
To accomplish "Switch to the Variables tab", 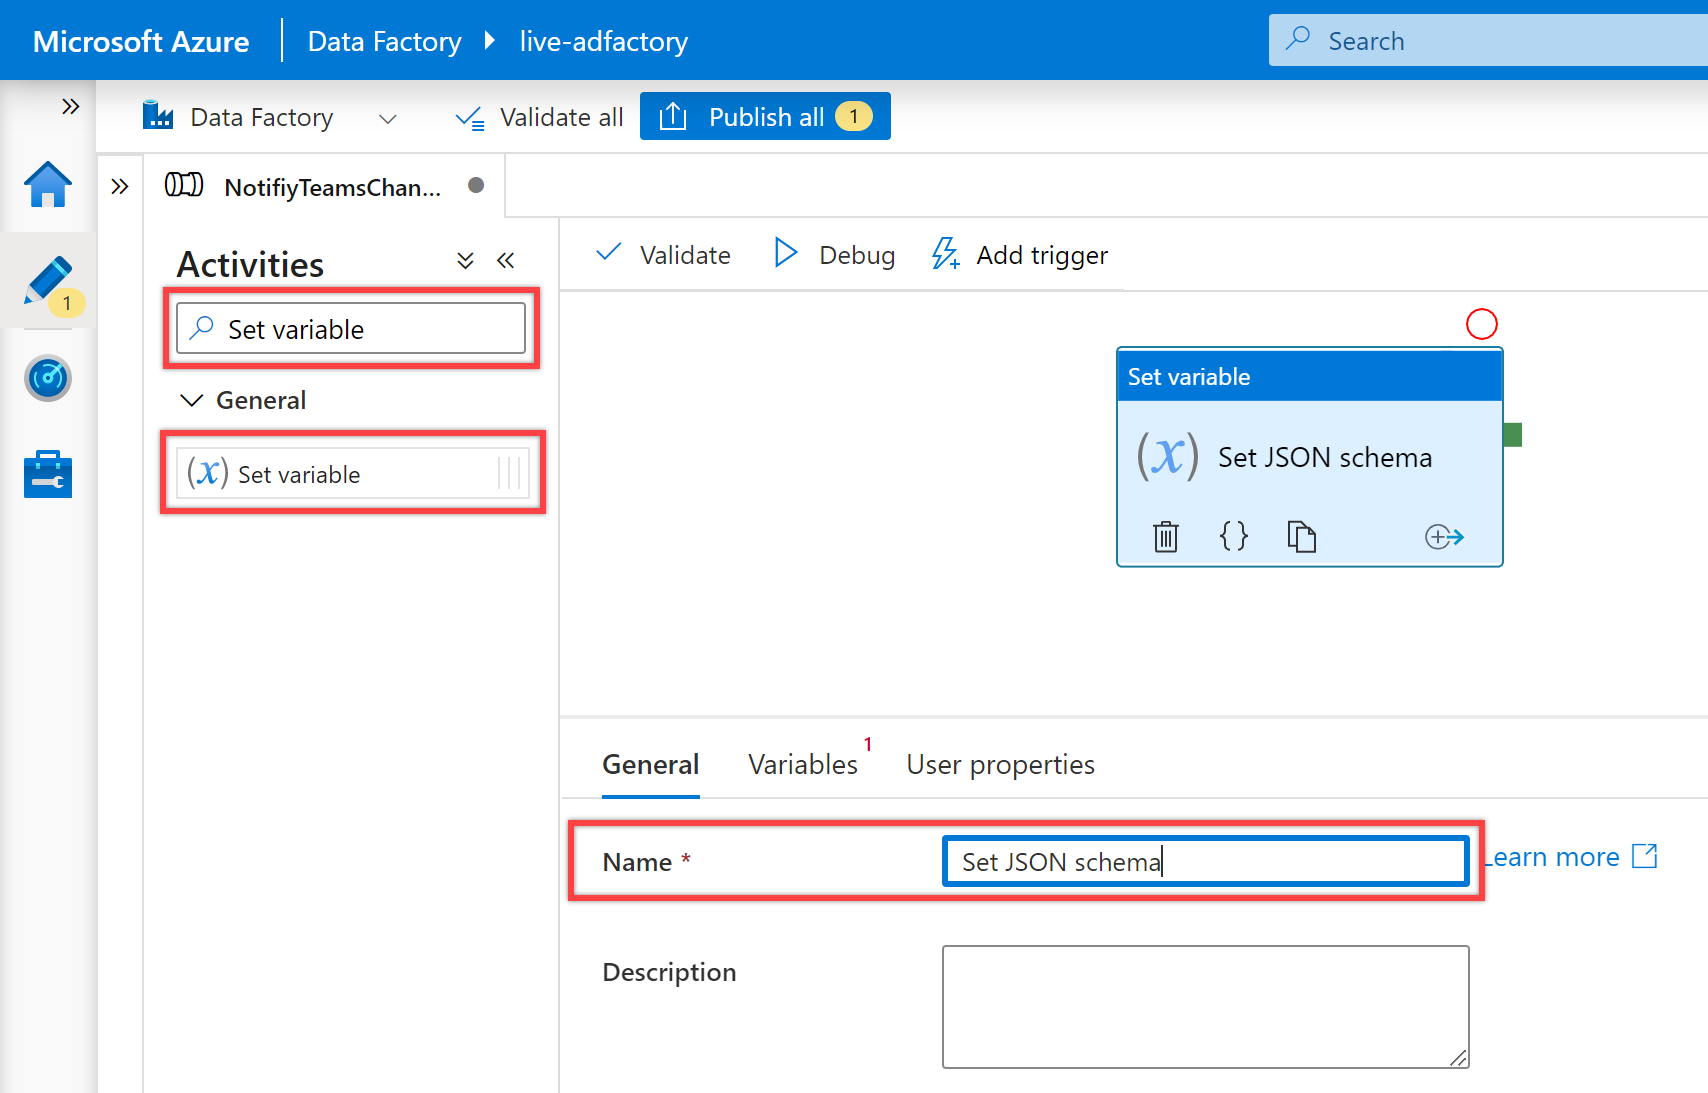I will (802, 765).
